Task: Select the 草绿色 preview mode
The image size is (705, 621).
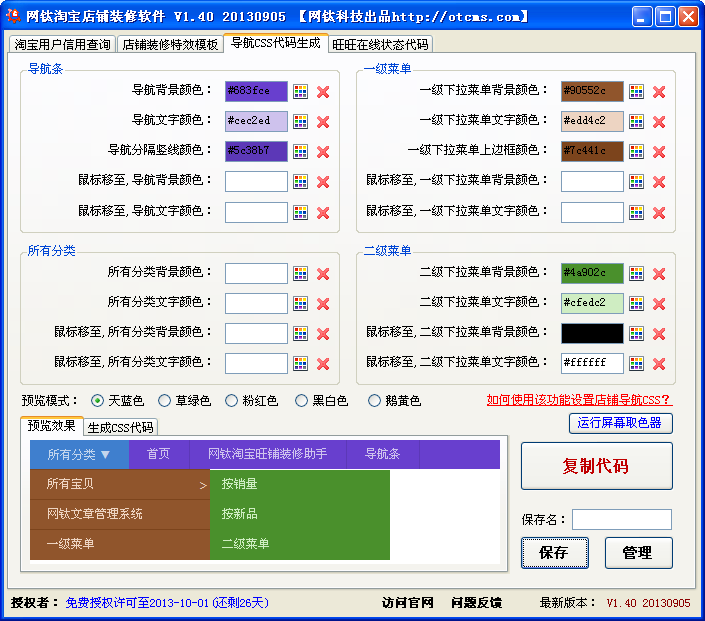Action: pyautogui.click(x=165, y=401)
